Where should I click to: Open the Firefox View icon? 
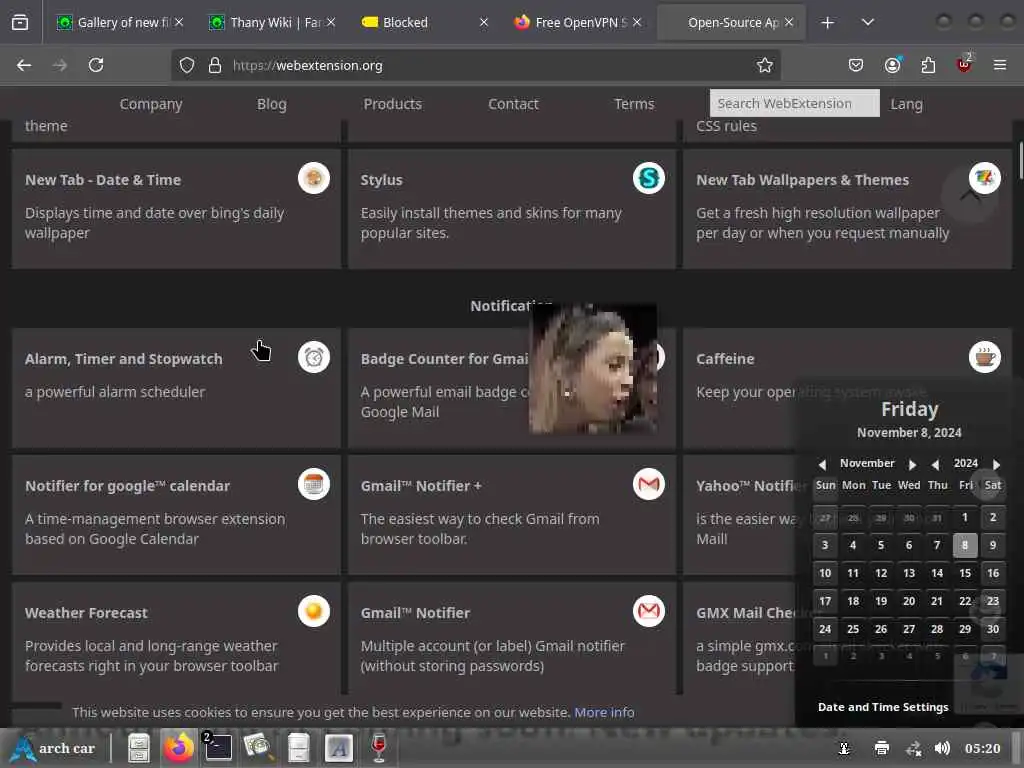20,22
